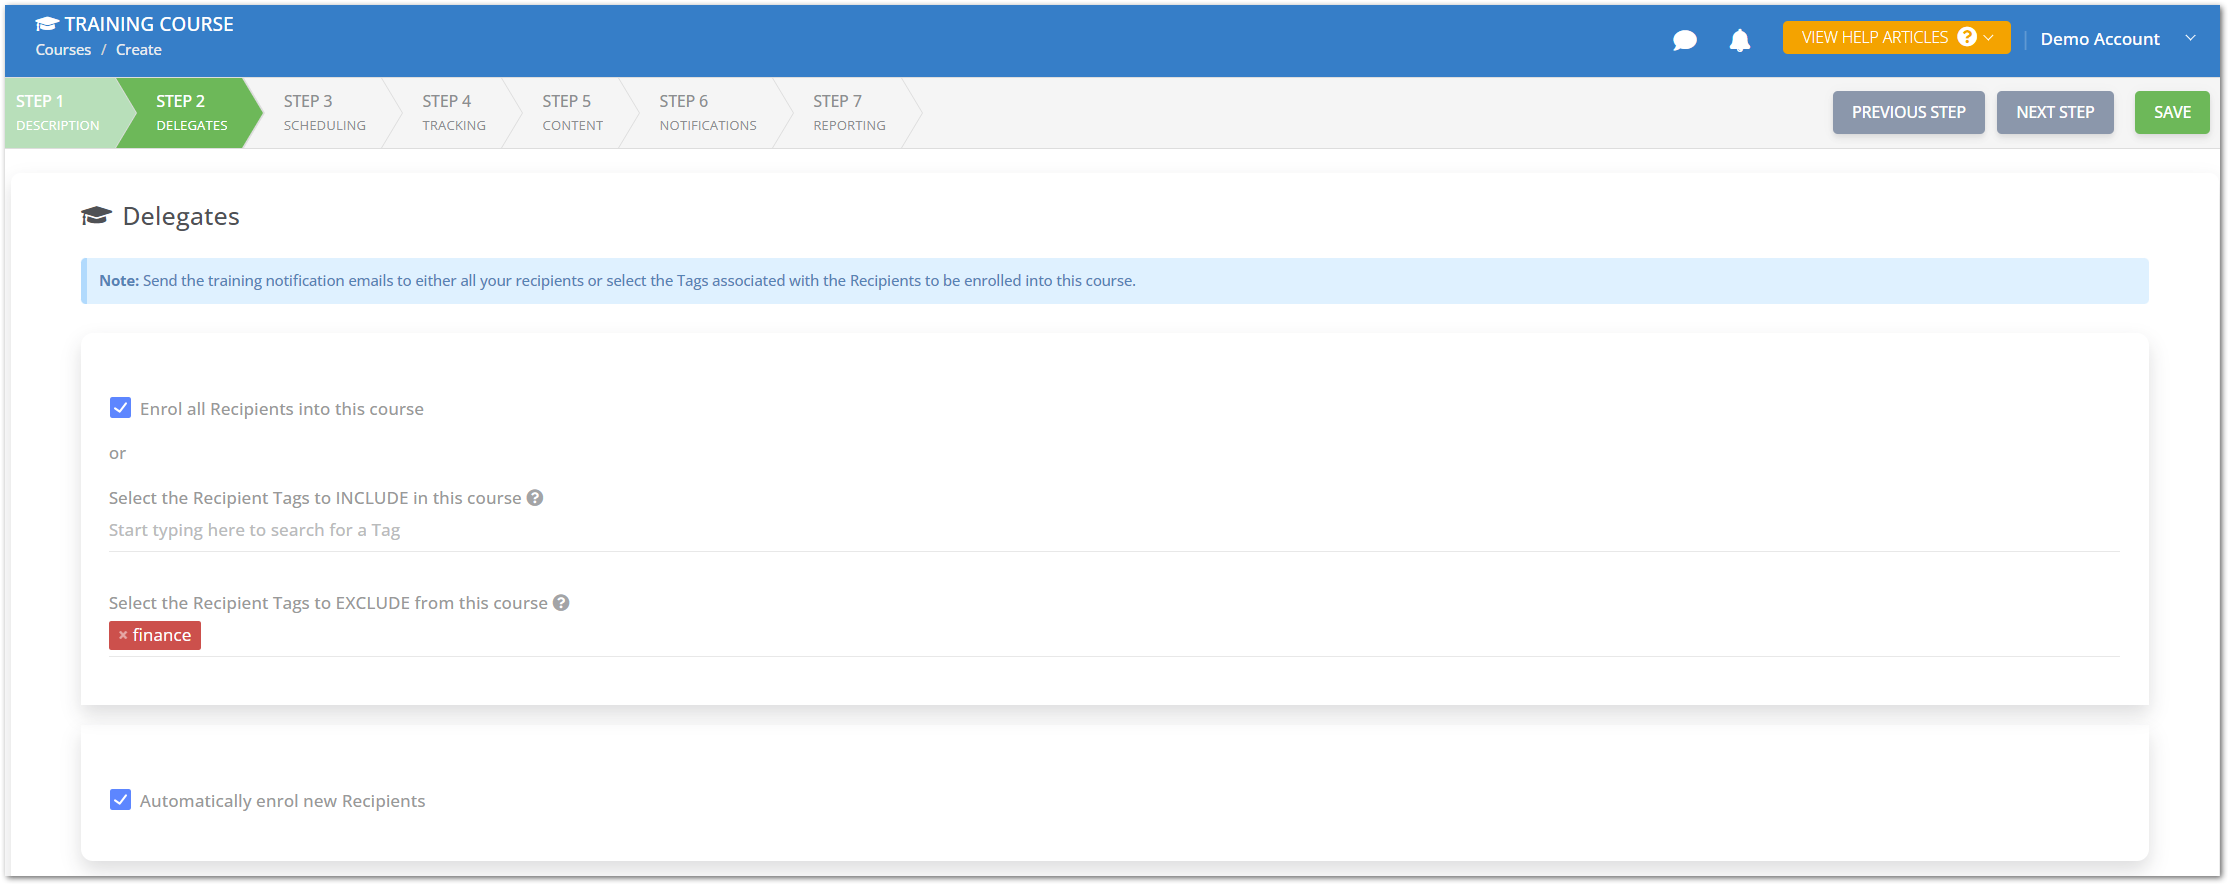Go to Step 1 Description
This screenshot has width=2229, height=885.
click(58, 112)
